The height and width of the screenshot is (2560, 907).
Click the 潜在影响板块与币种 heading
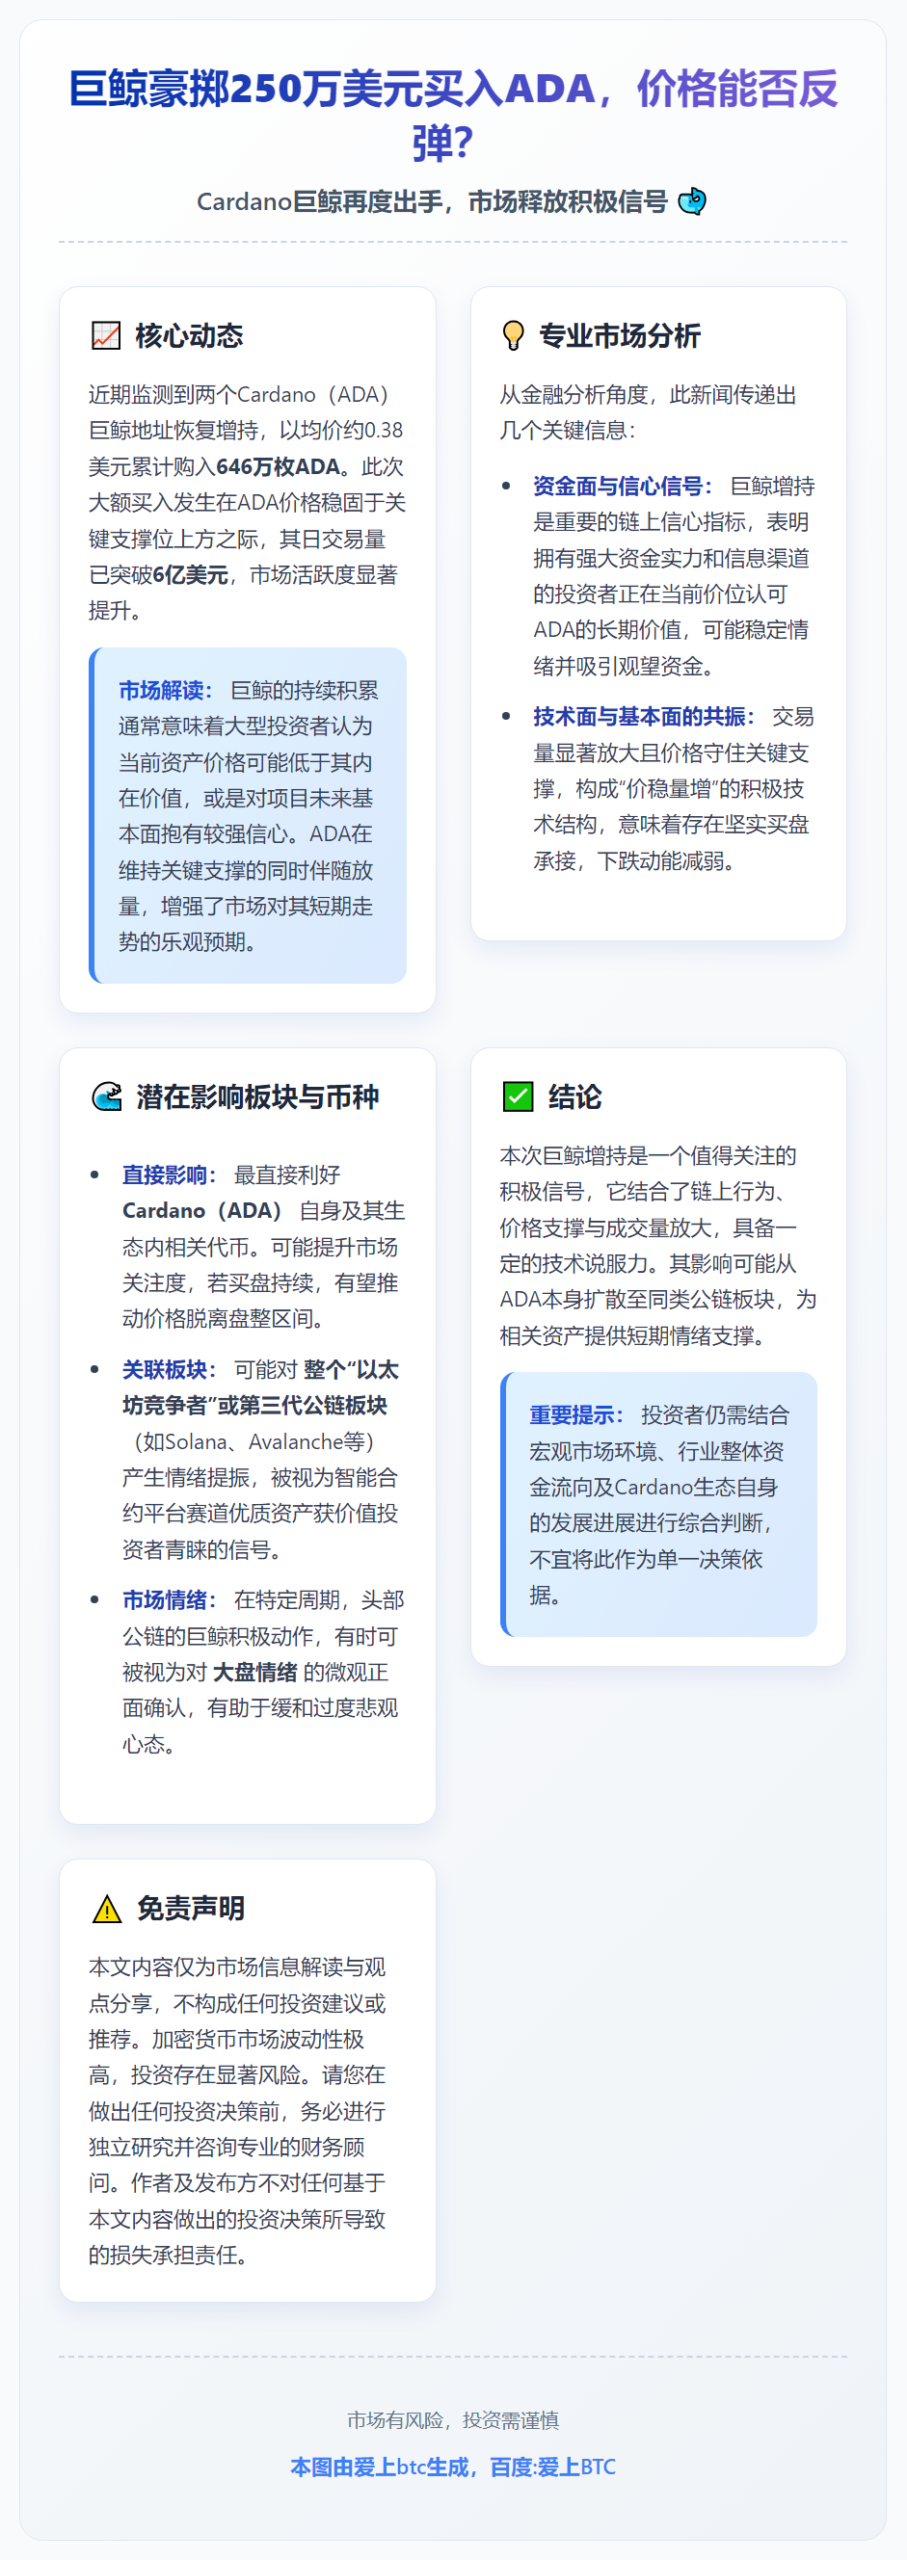pyautogui.click(x=257, y=1096)
